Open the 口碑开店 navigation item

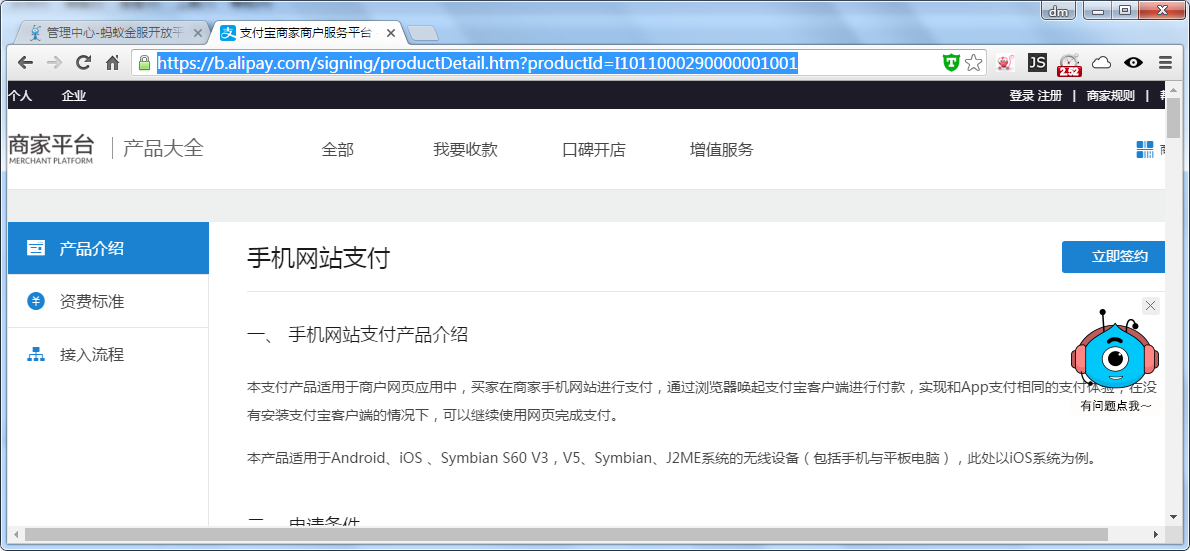pos(593,150)
